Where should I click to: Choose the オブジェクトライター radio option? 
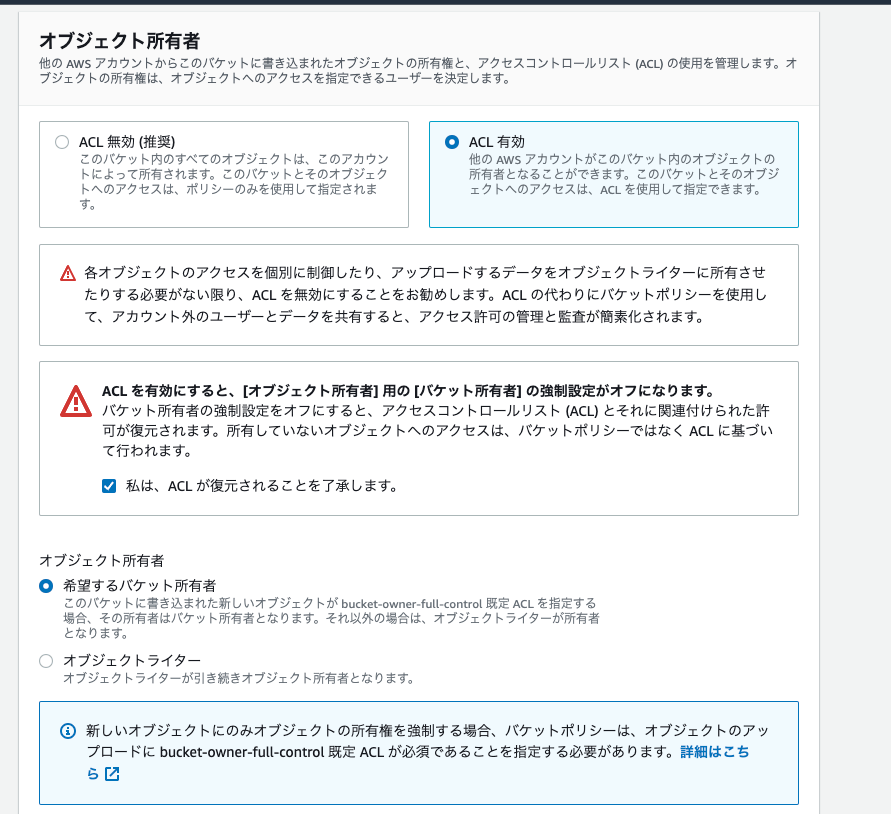[x=46, y=661]
